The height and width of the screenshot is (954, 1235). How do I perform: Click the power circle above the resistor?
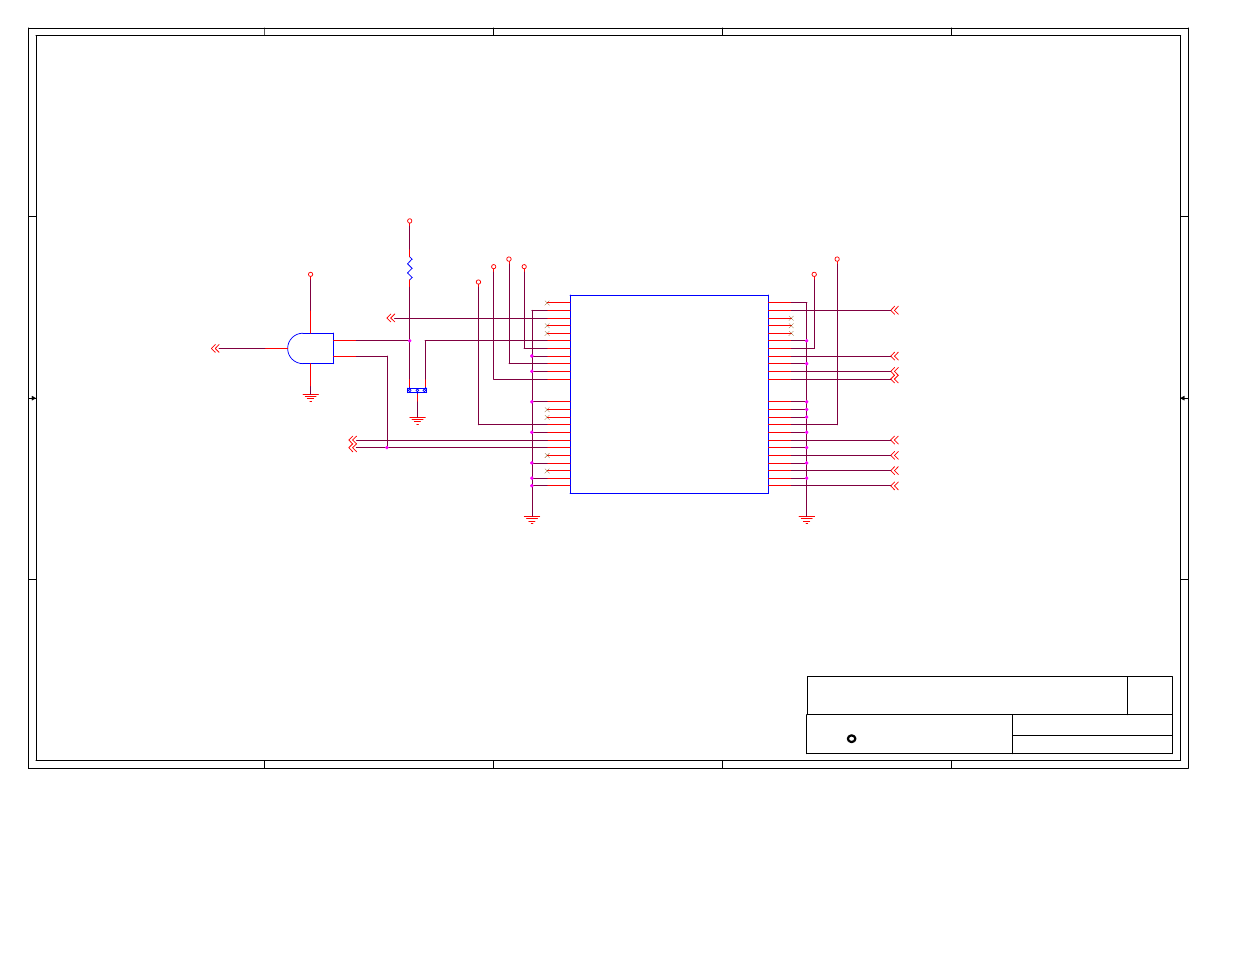409,221
